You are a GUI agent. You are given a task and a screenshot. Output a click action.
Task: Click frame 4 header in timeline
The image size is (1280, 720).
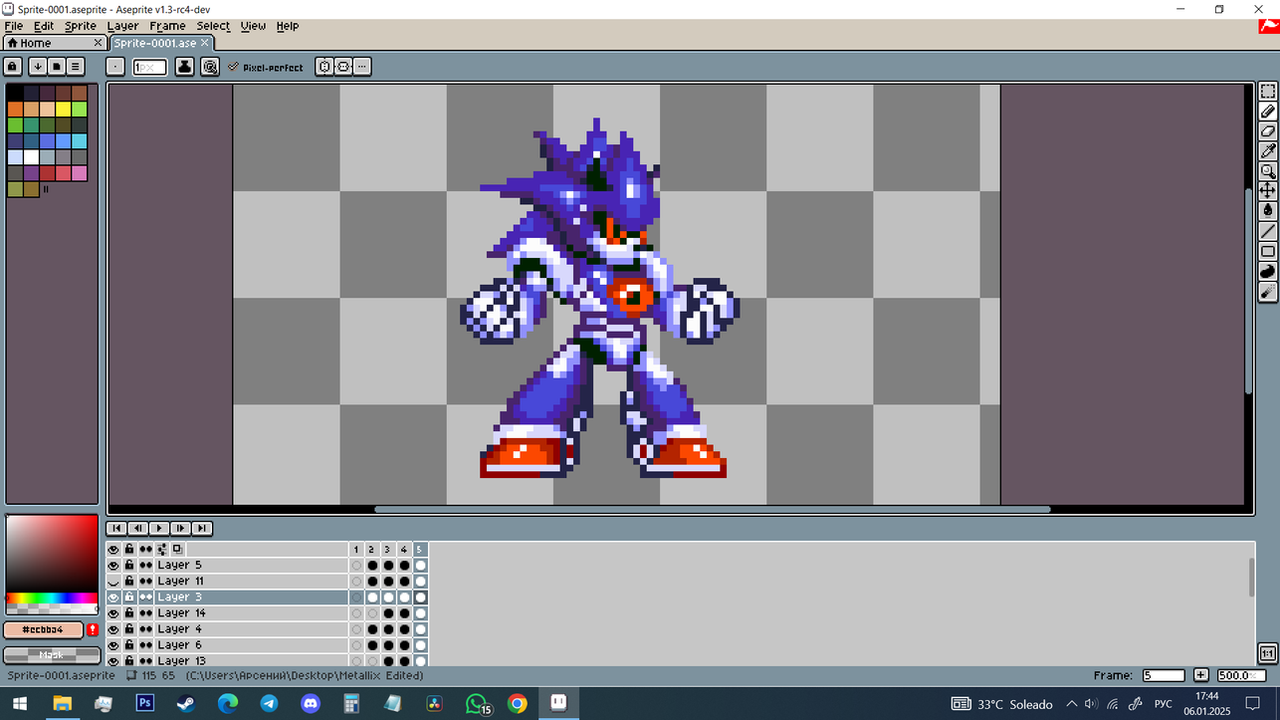coord(403,549)
